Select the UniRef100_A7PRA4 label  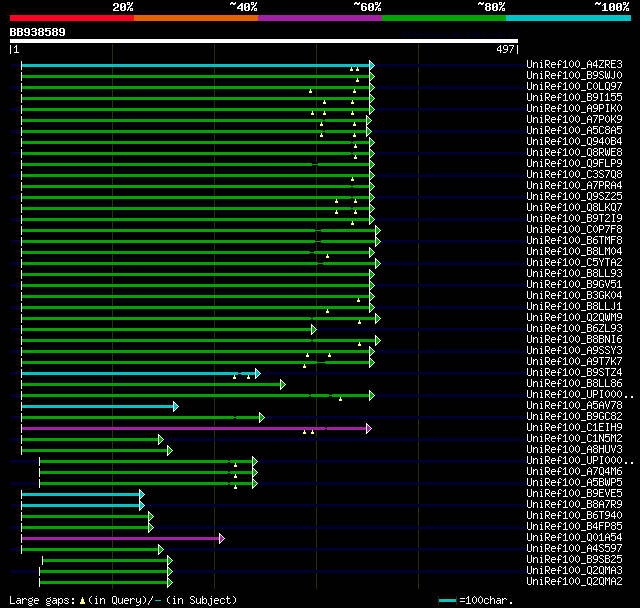(574, 186)
